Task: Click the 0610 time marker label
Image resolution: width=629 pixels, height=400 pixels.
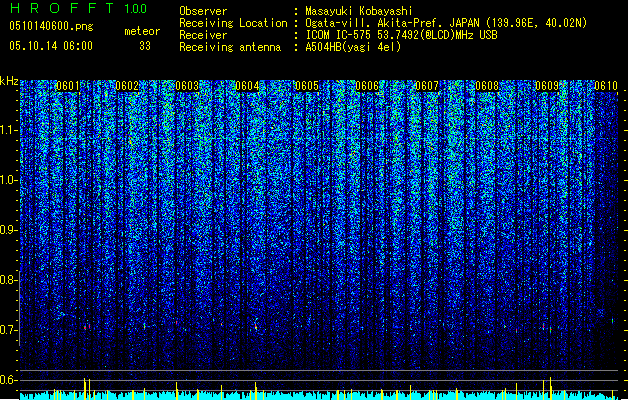Action: 606,86
